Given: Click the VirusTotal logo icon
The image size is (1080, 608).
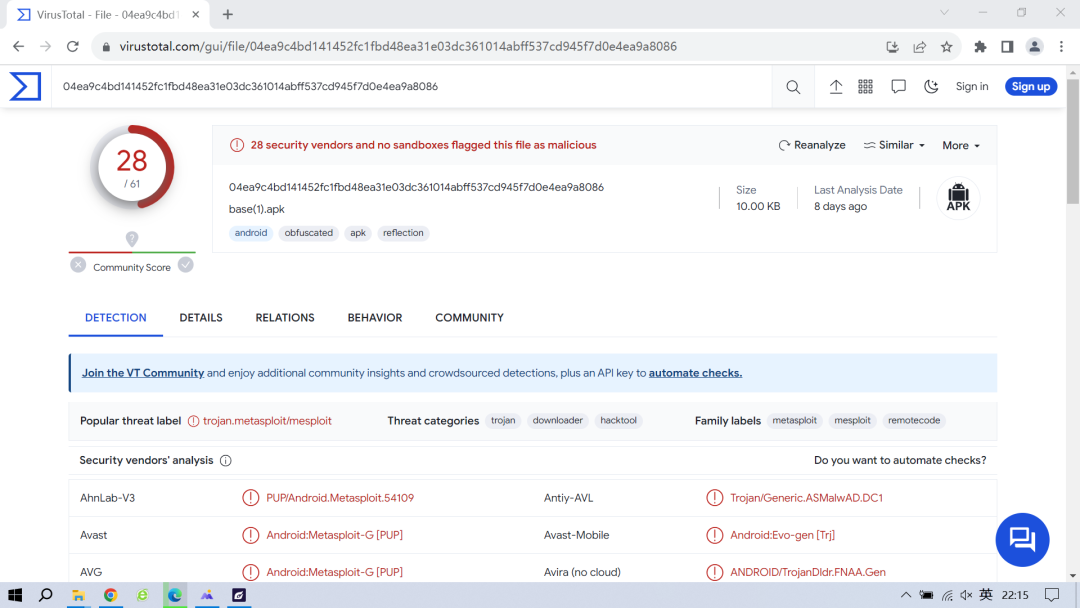Looking at the screenshot, I should [25, 86].
